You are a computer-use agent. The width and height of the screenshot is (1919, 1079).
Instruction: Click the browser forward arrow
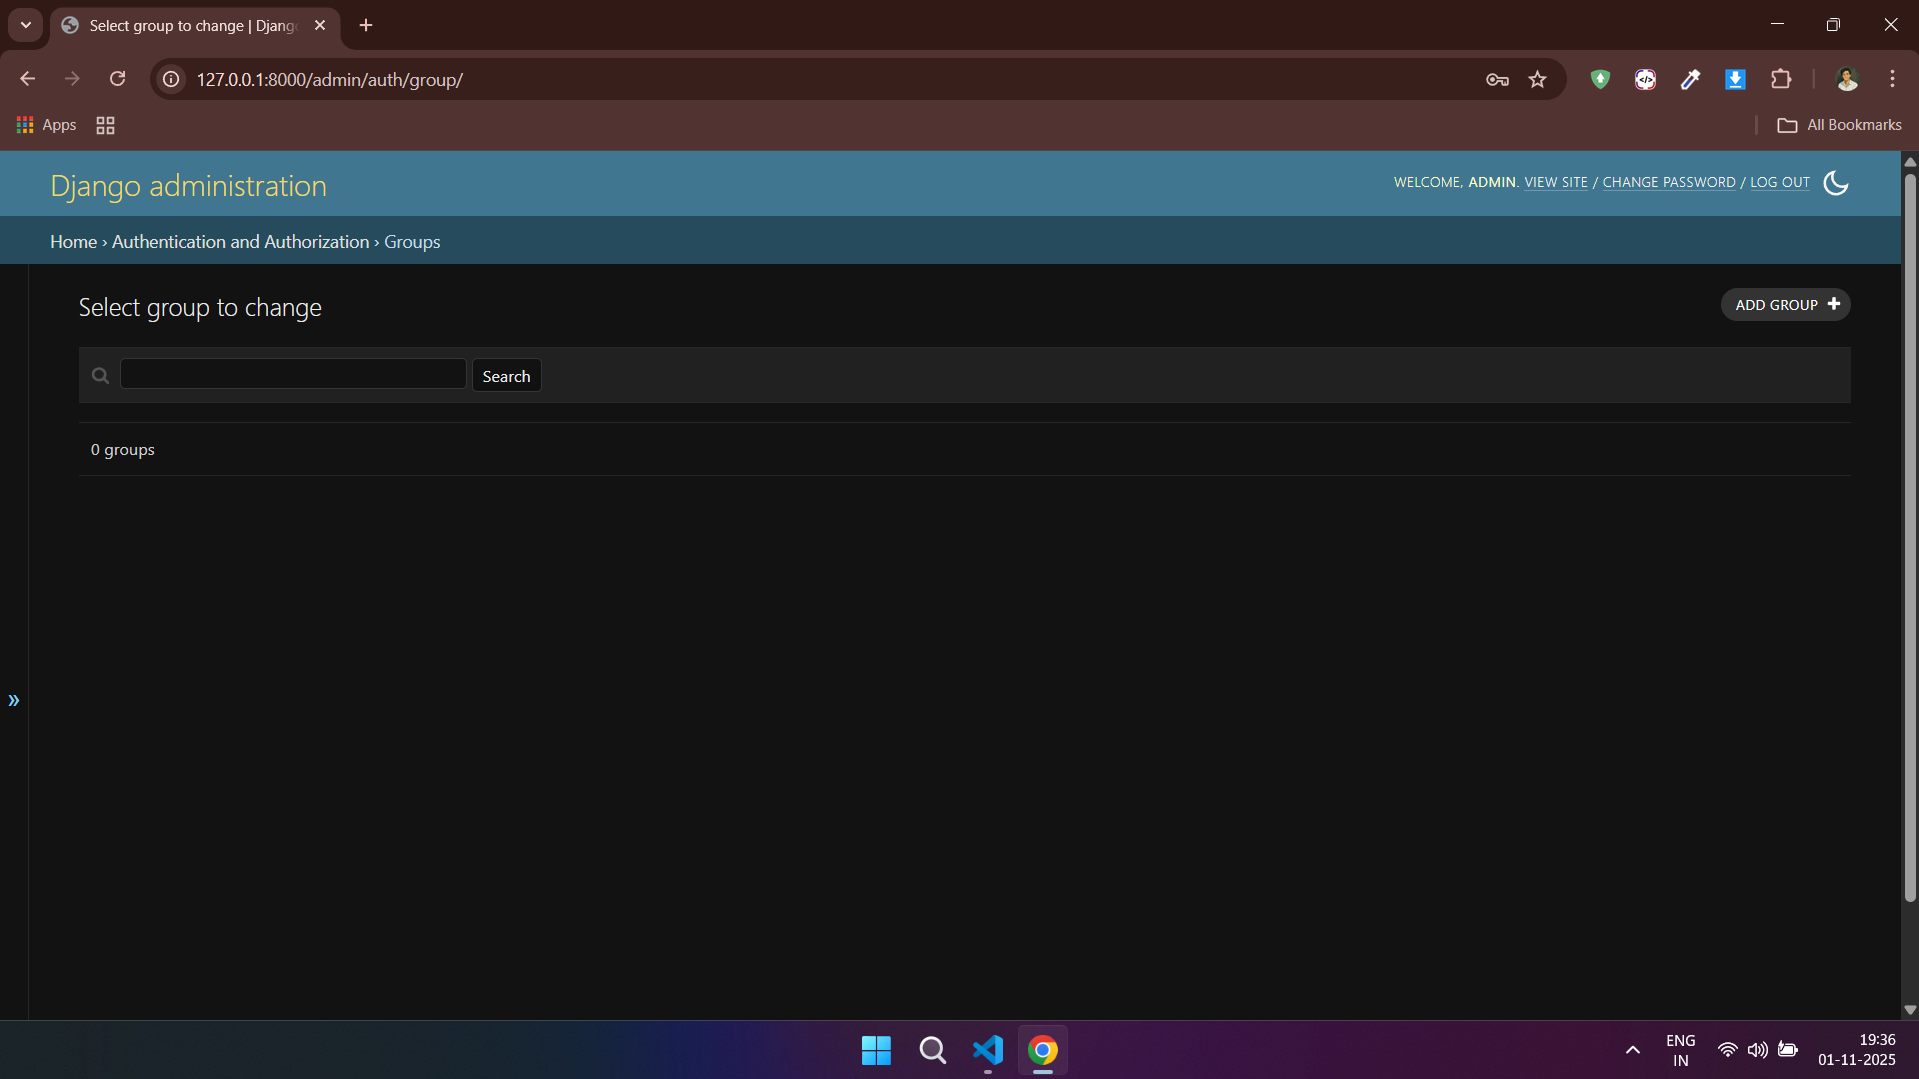pyautogui.click(x=72, y=79)
